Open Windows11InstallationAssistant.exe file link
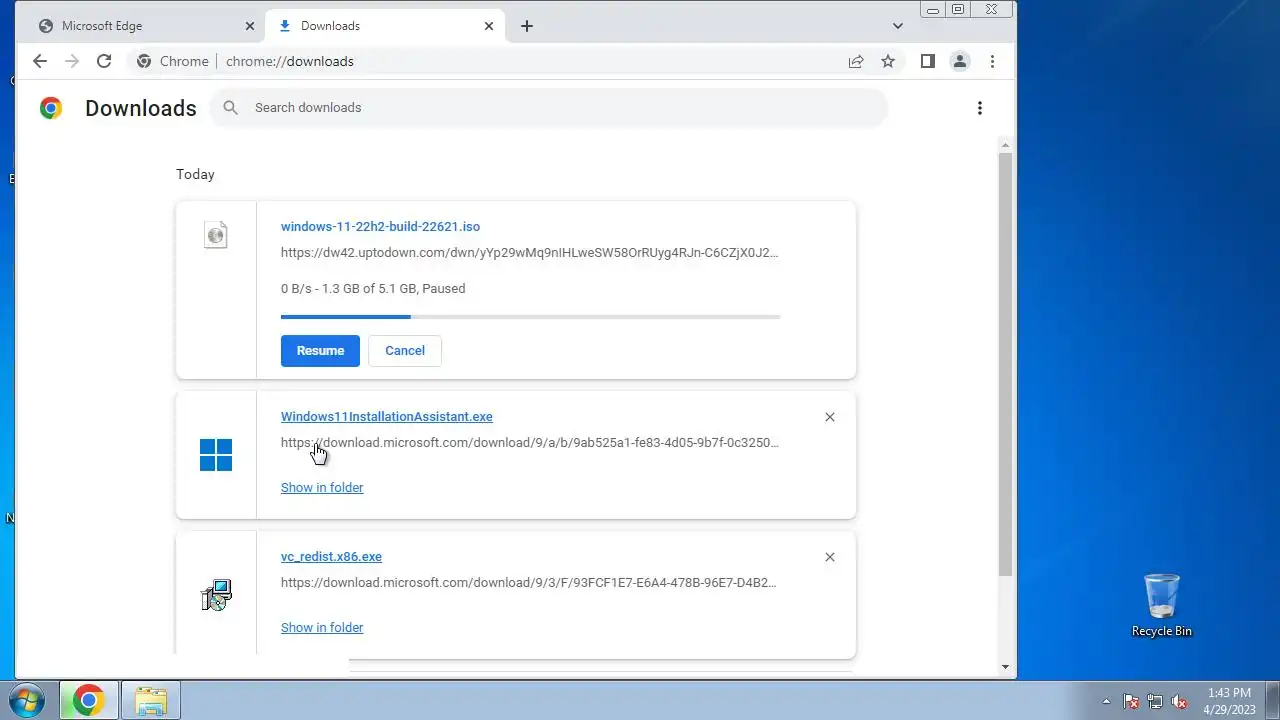 (387, 417)
